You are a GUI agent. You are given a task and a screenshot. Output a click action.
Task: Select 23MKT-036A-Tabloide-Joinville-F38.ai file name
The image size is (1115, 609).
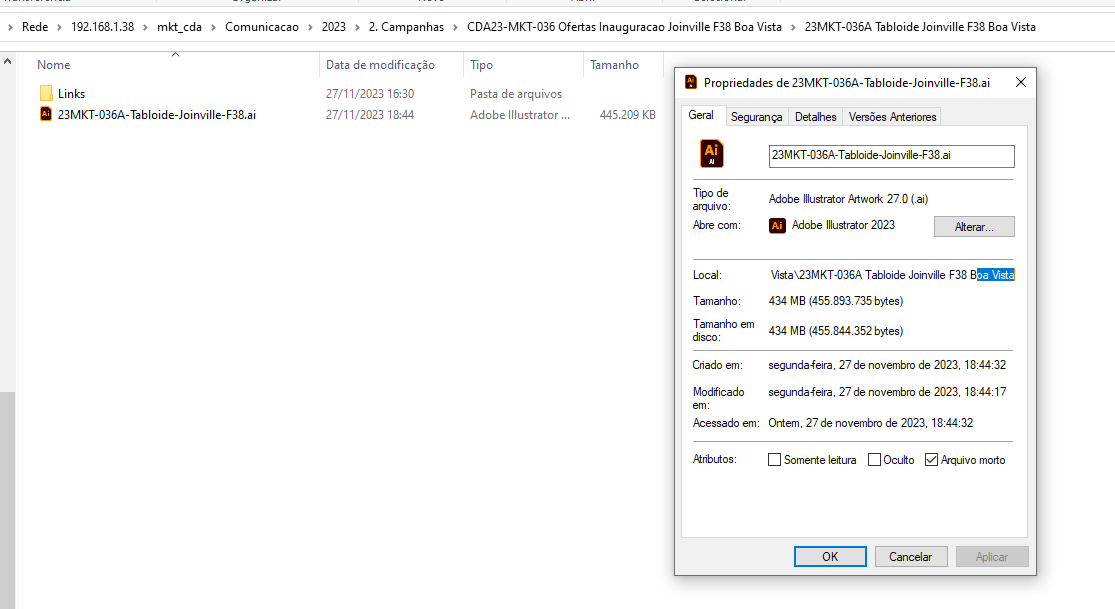[x=156, y=115]
